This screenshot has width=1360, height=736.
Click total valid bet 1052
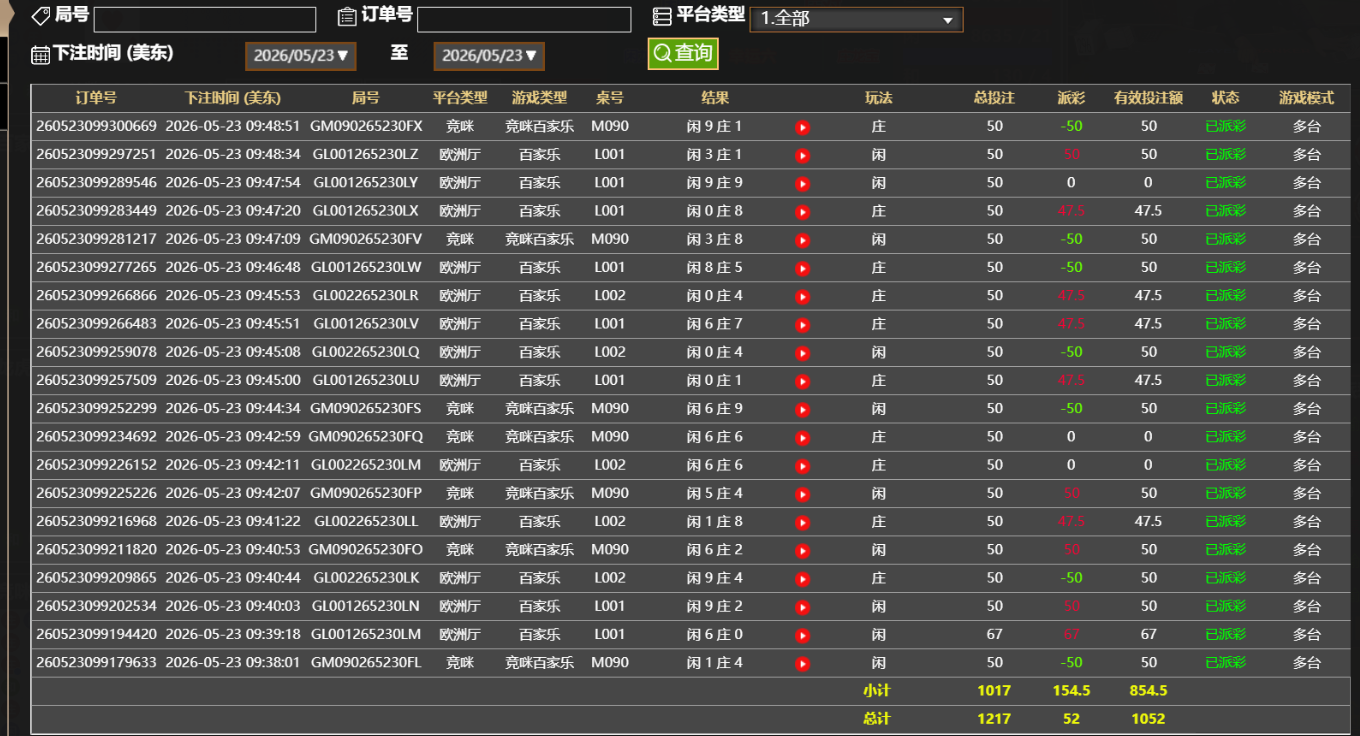1148,719
